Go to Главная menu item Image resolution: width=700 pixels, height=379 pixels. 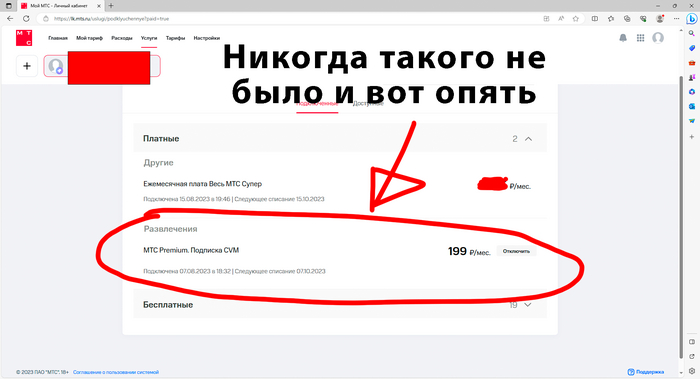(x=58, y=38)
